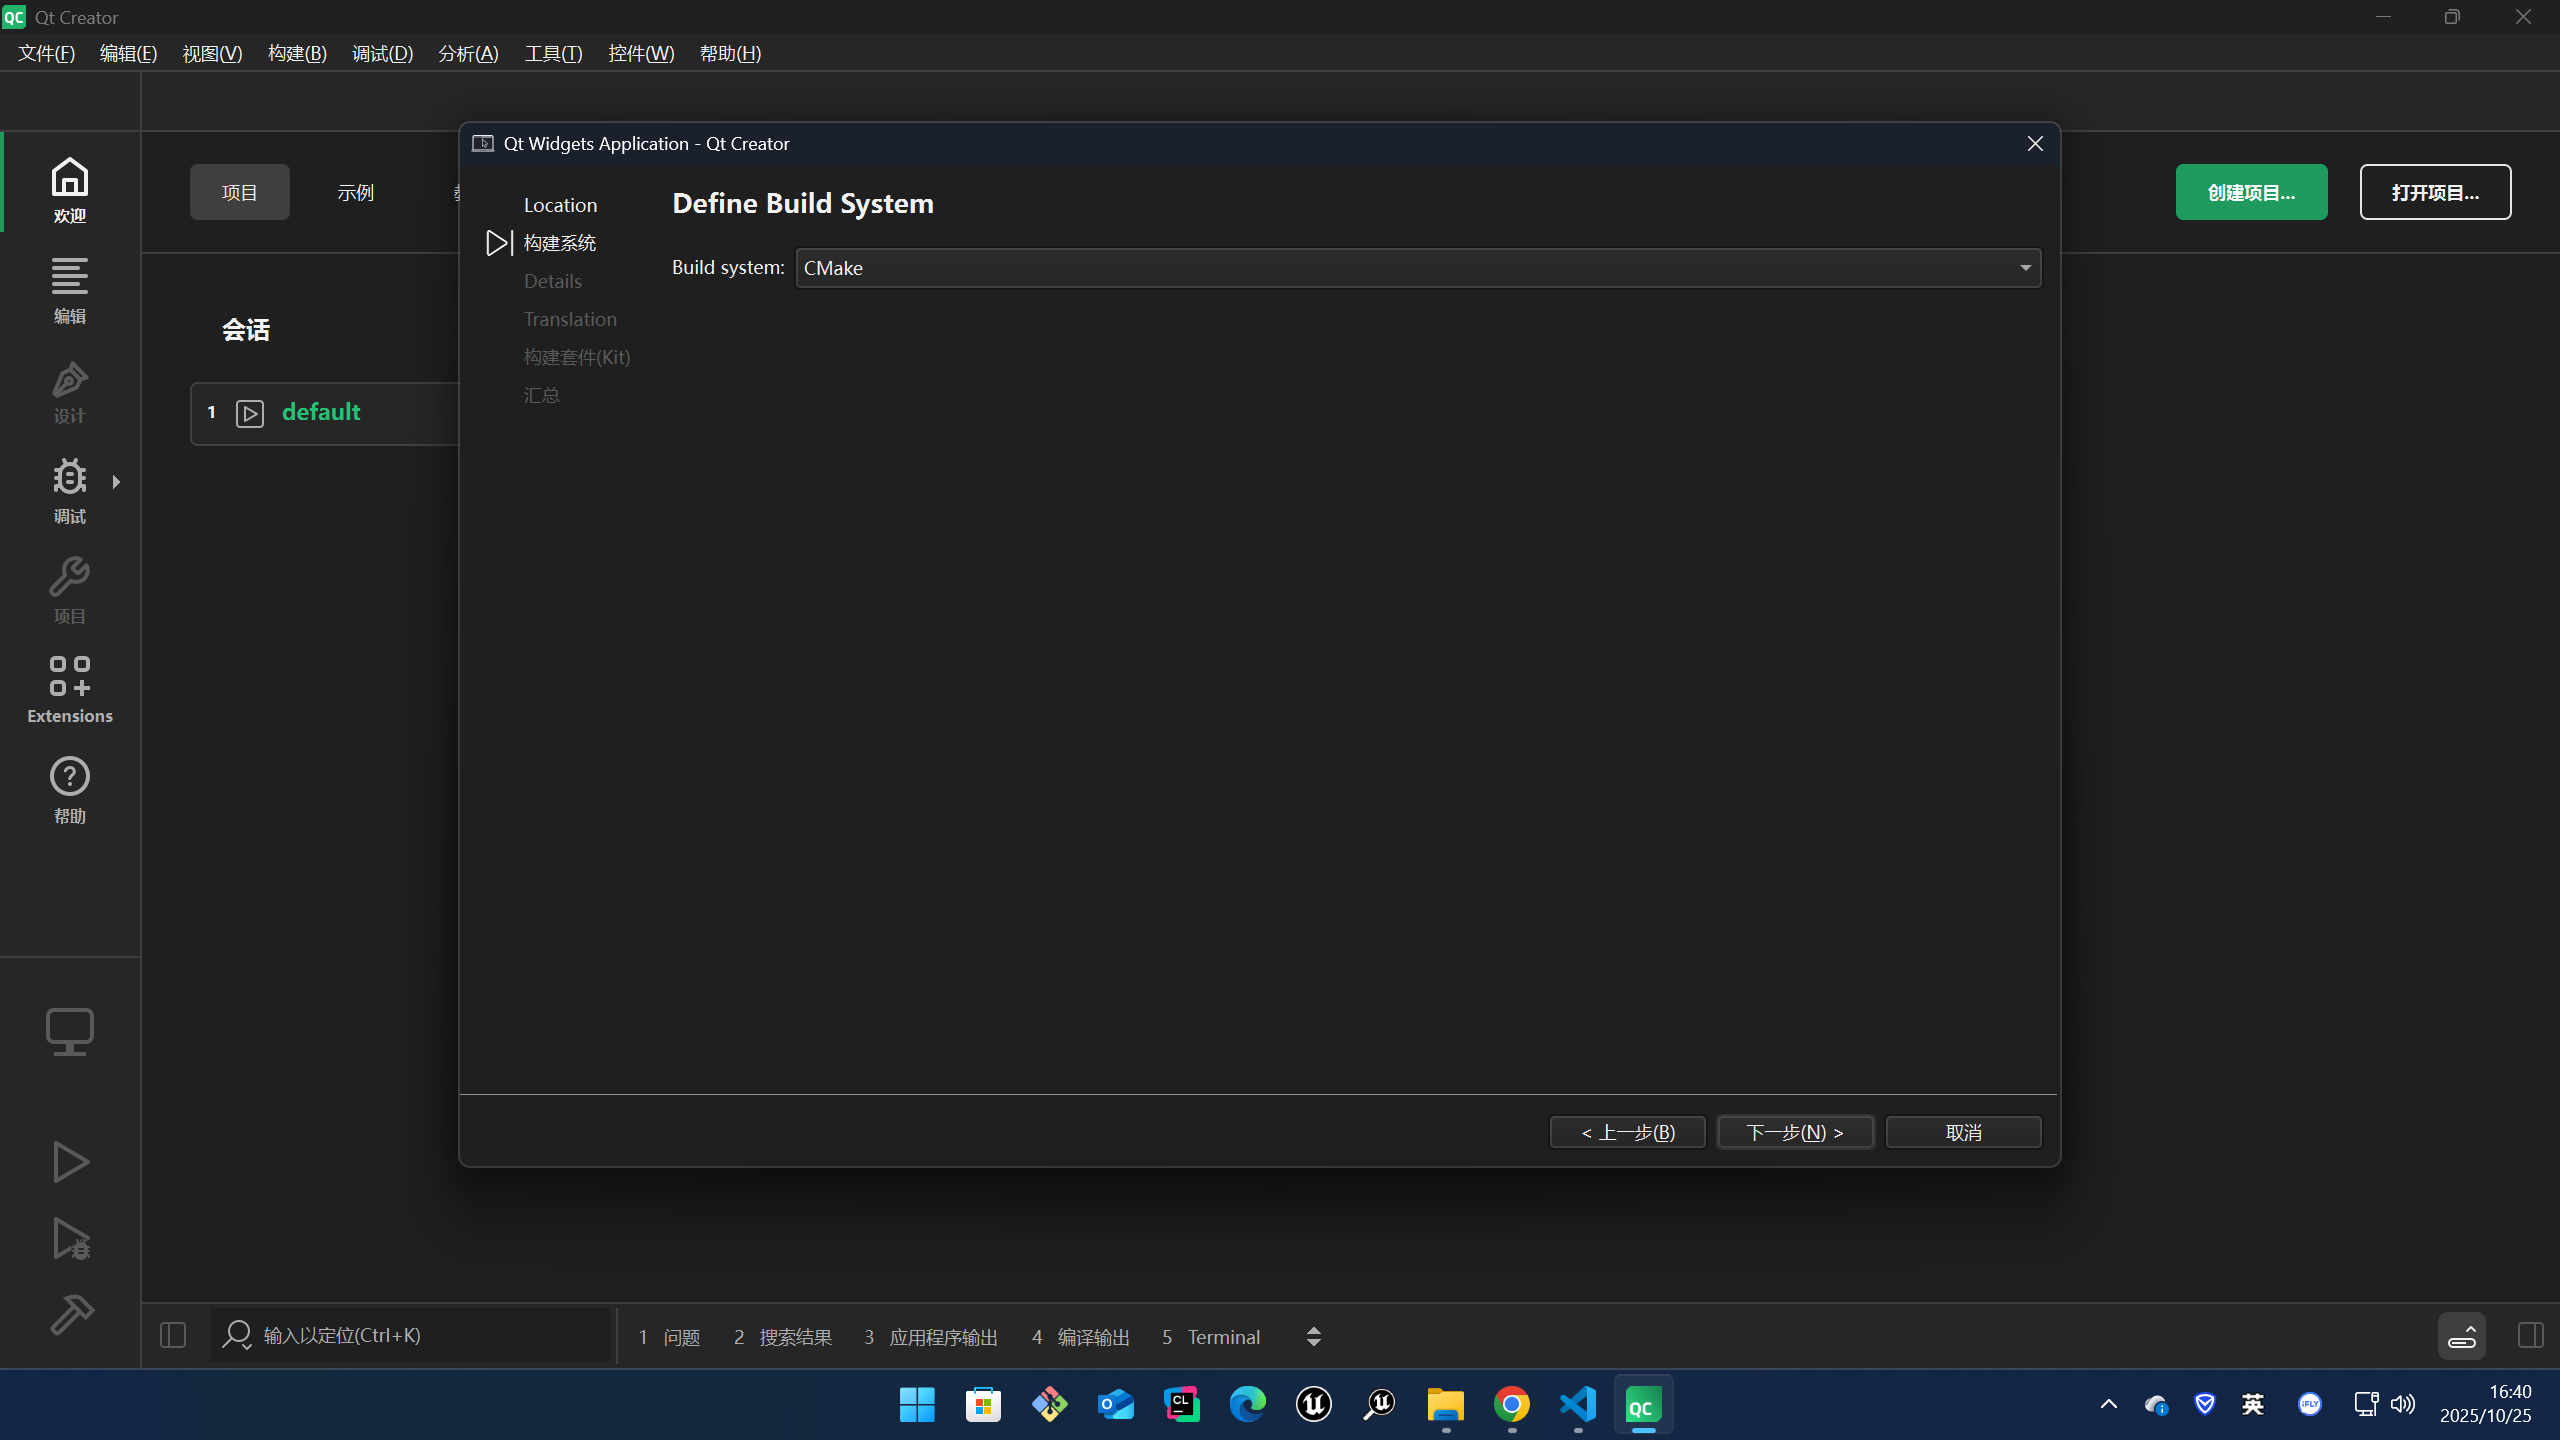Click the Run project play icon

coord(70,1162)
